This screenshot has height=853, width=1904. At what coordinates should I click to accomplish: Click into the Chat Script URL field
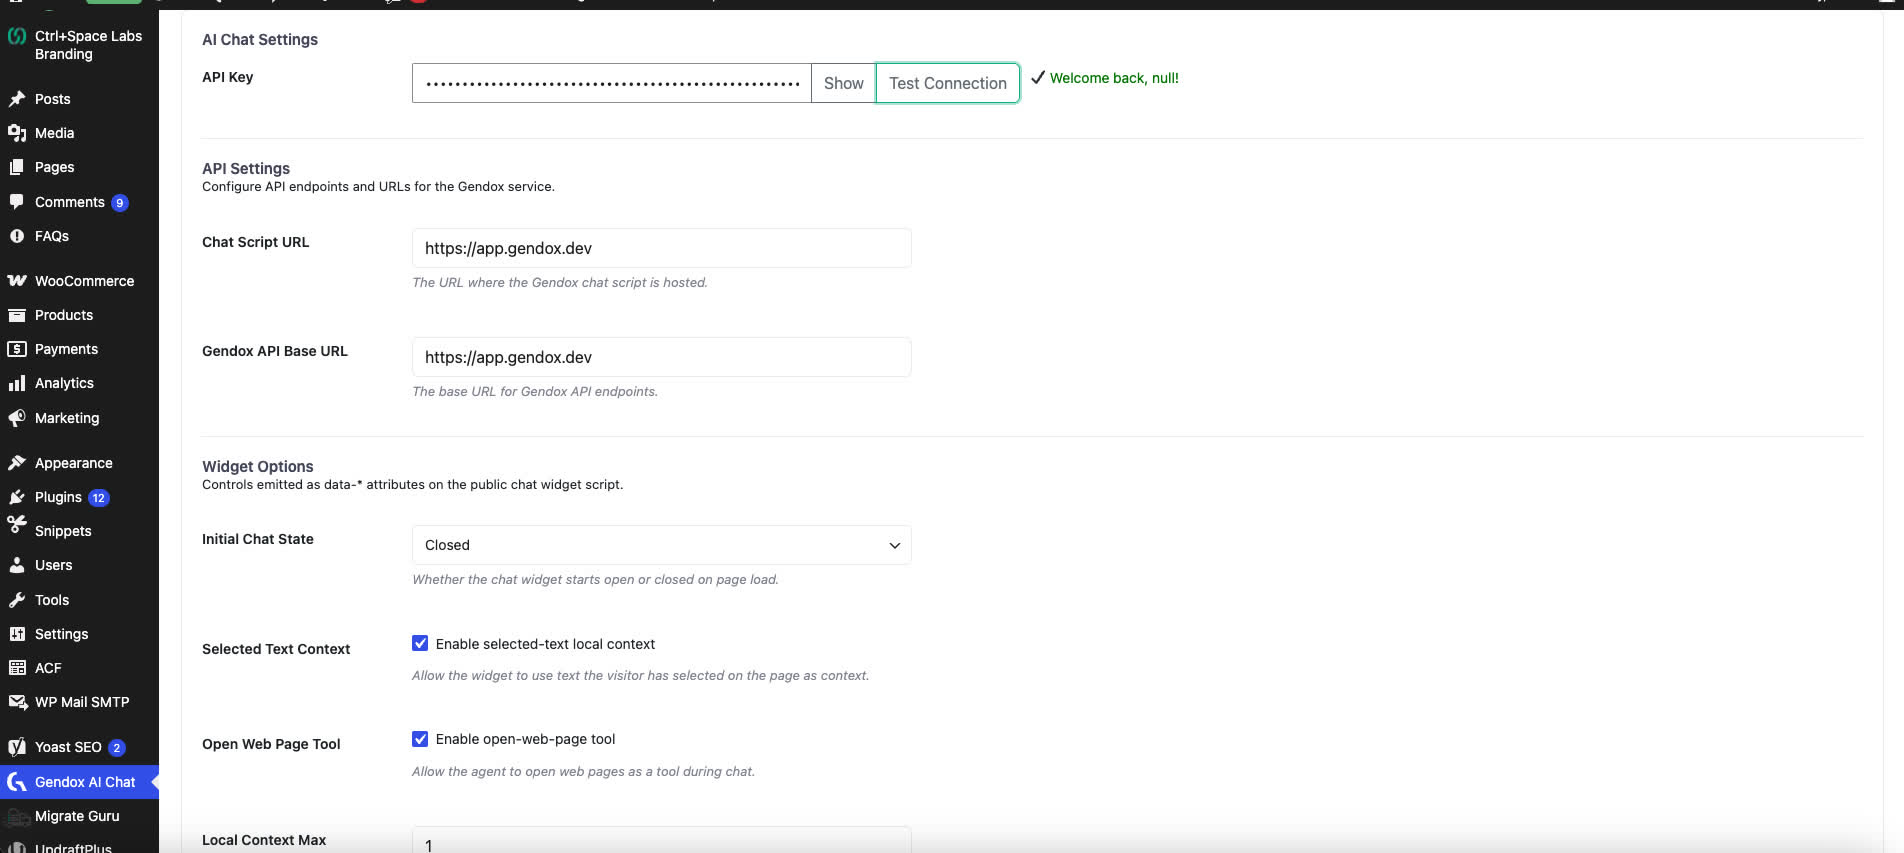[x=661, y=248]
